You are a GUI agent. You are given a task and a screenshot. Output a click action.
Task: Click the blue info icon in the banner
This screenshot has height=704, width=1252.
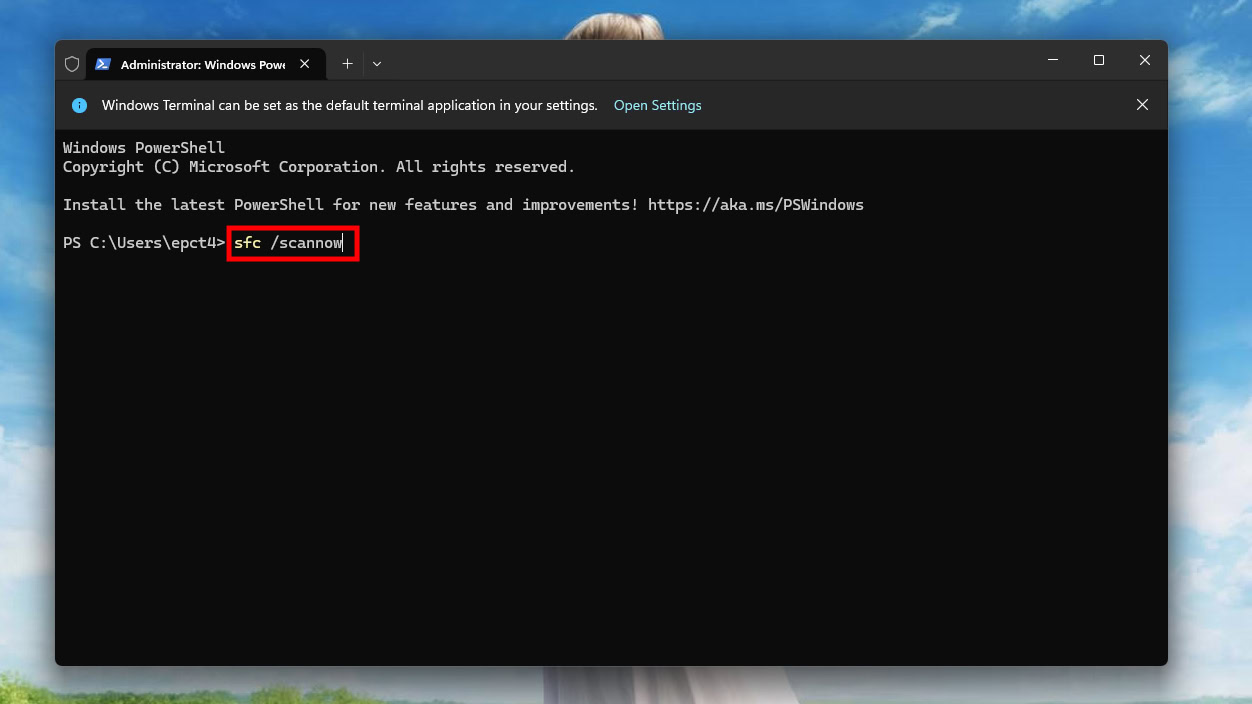click(x=80, y=105)
